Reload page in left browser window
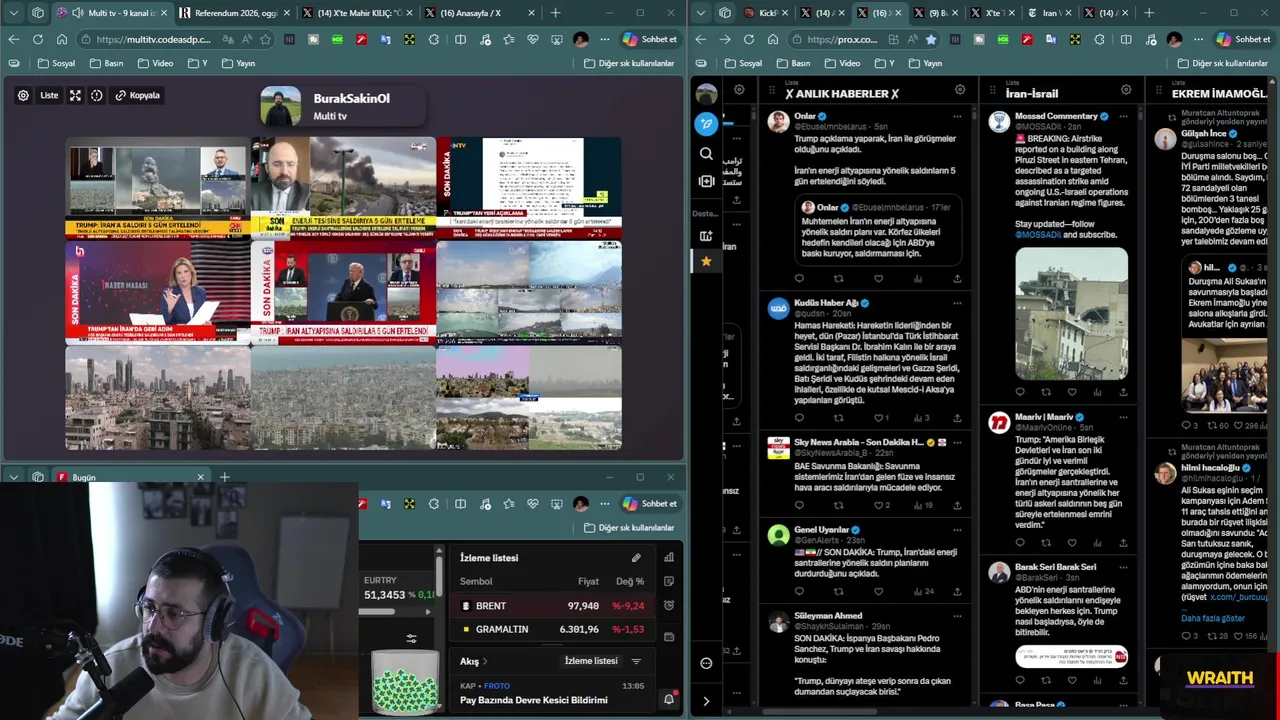This screenshot has width=1280, height=720. coord(37,39)
